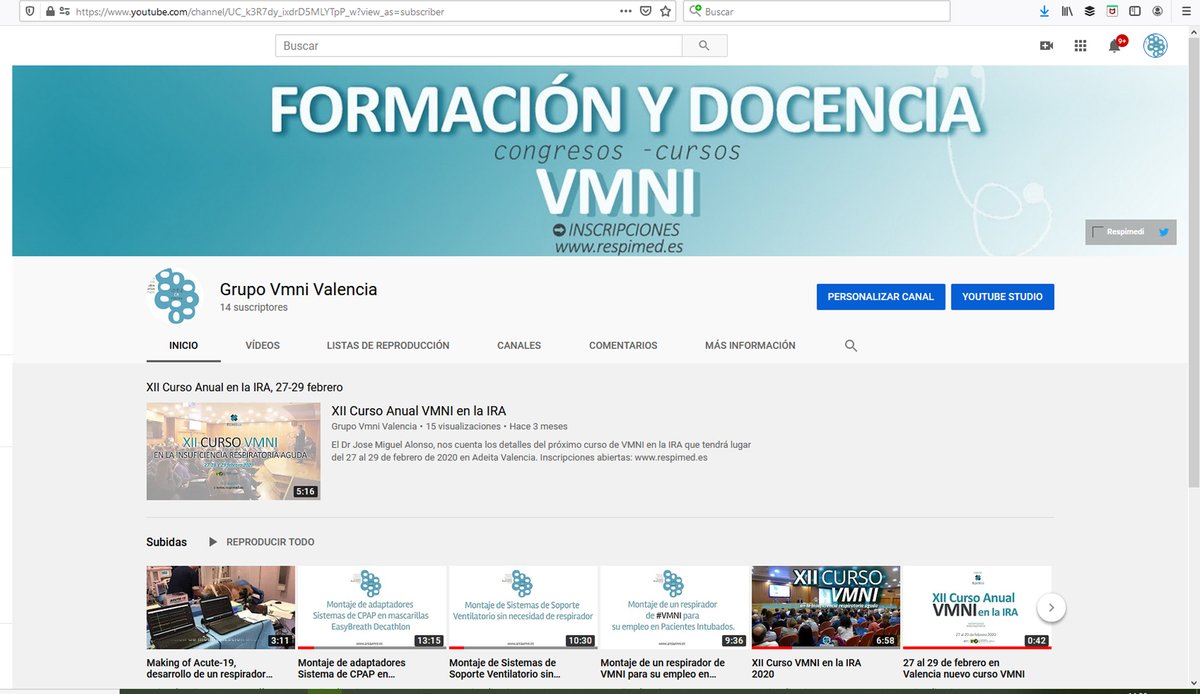This screenshot has height=694, width=1200.
Task: Click the site padlock security icon
Action: pos(49,12)
